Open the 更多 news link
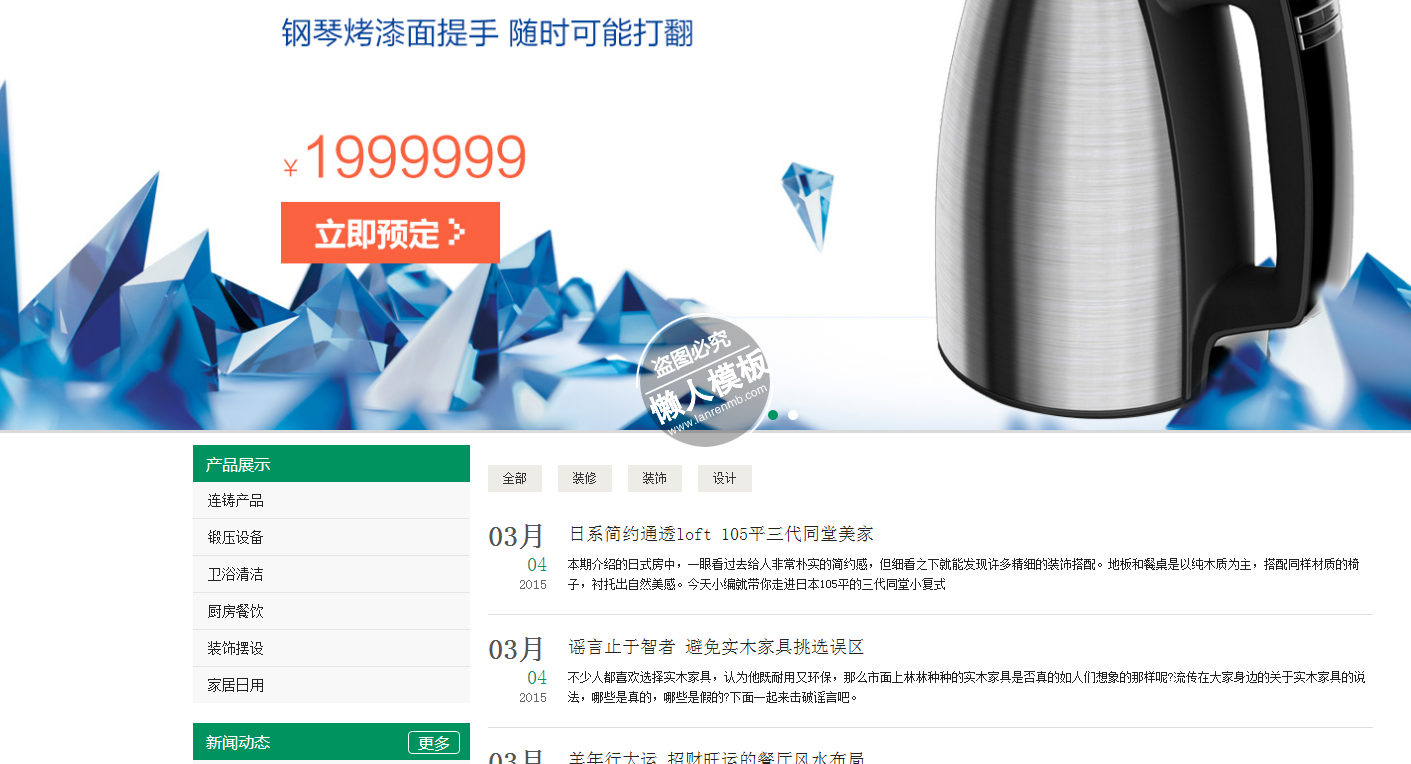1411x764 pixels. [x=434, y=742]
